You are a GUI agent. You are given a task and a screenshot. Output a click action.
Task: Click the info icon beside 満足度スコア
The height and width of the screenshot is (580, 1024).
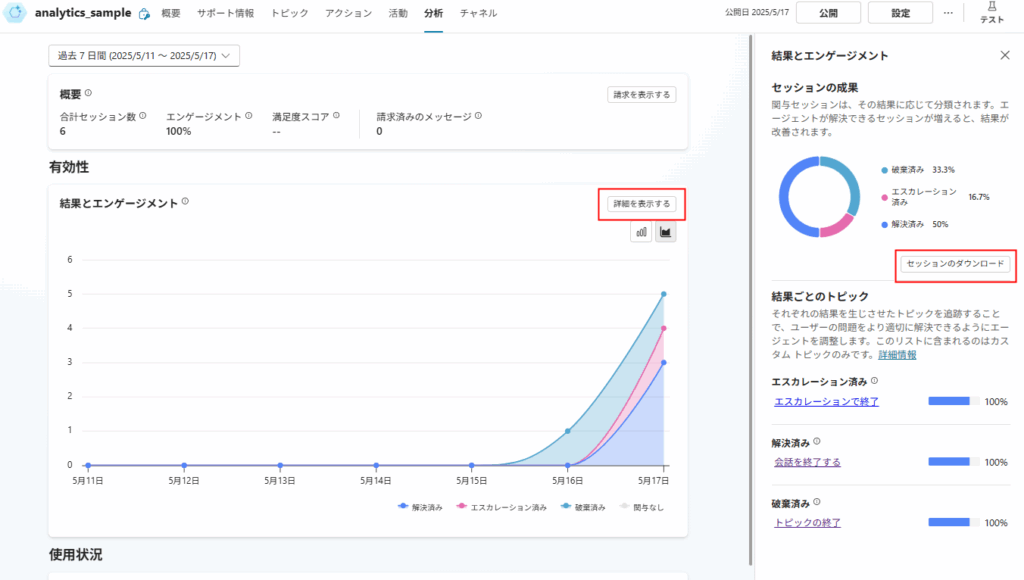tap(336, 116)
